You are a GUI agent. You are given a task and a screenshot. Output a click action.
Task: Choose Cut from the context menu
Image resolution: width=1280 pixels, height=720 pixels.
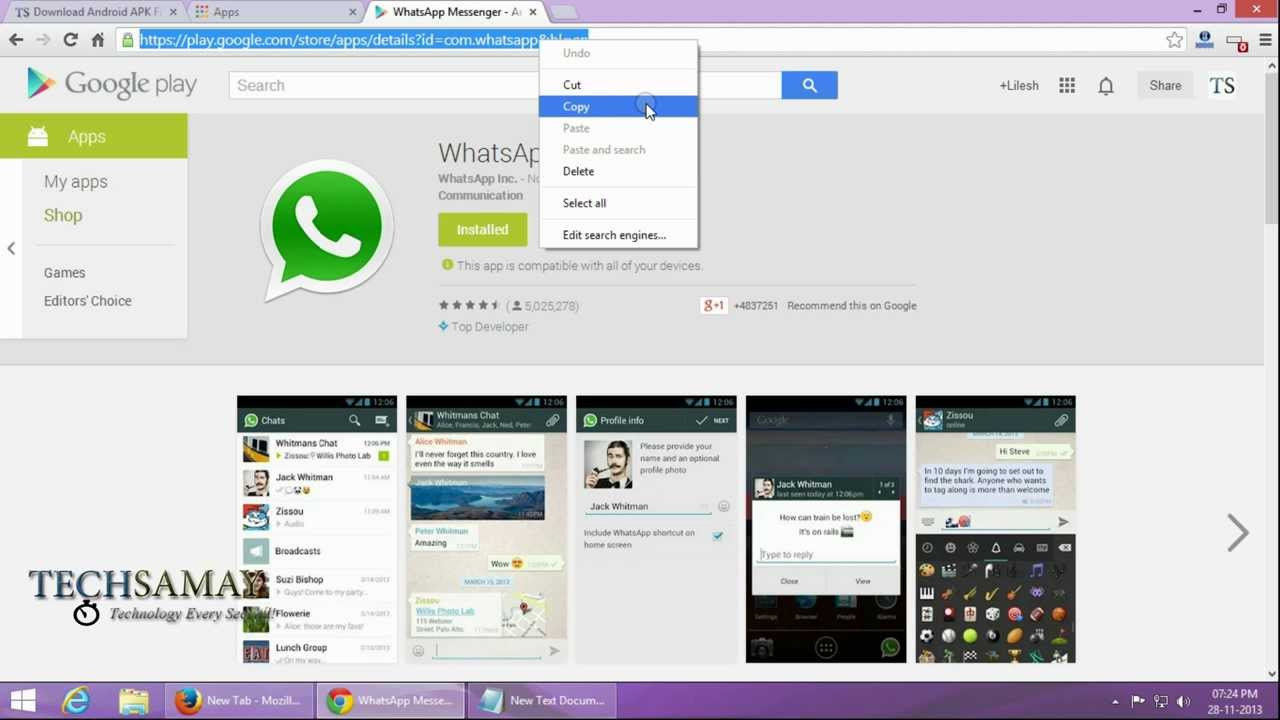pyautogui.click(x=618, y=85)
